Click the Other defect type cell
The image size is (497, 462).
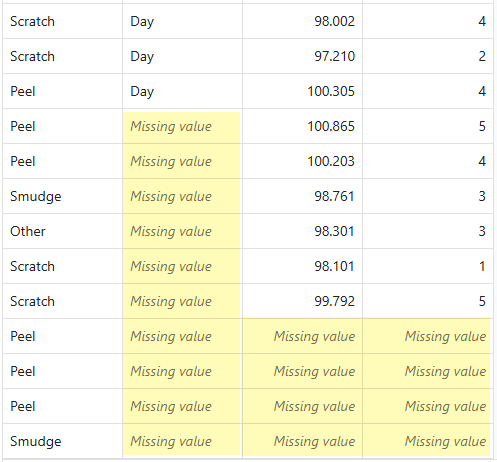click(63, 231)
